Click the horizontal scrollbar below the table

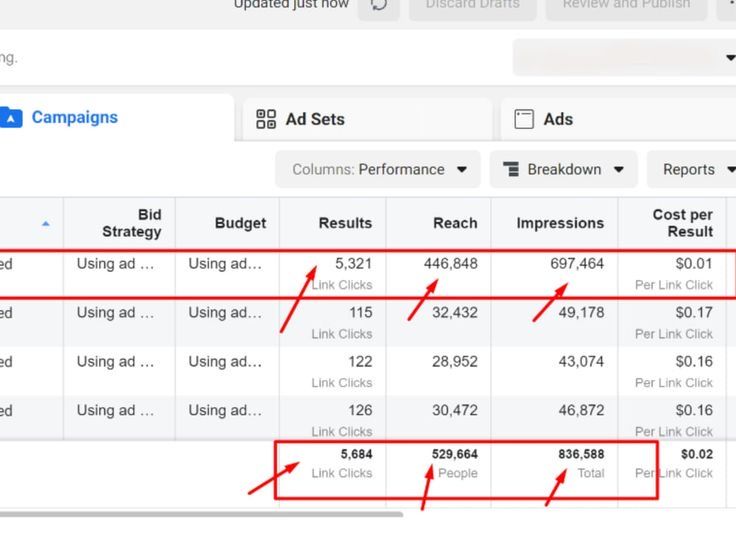[200, 515]
